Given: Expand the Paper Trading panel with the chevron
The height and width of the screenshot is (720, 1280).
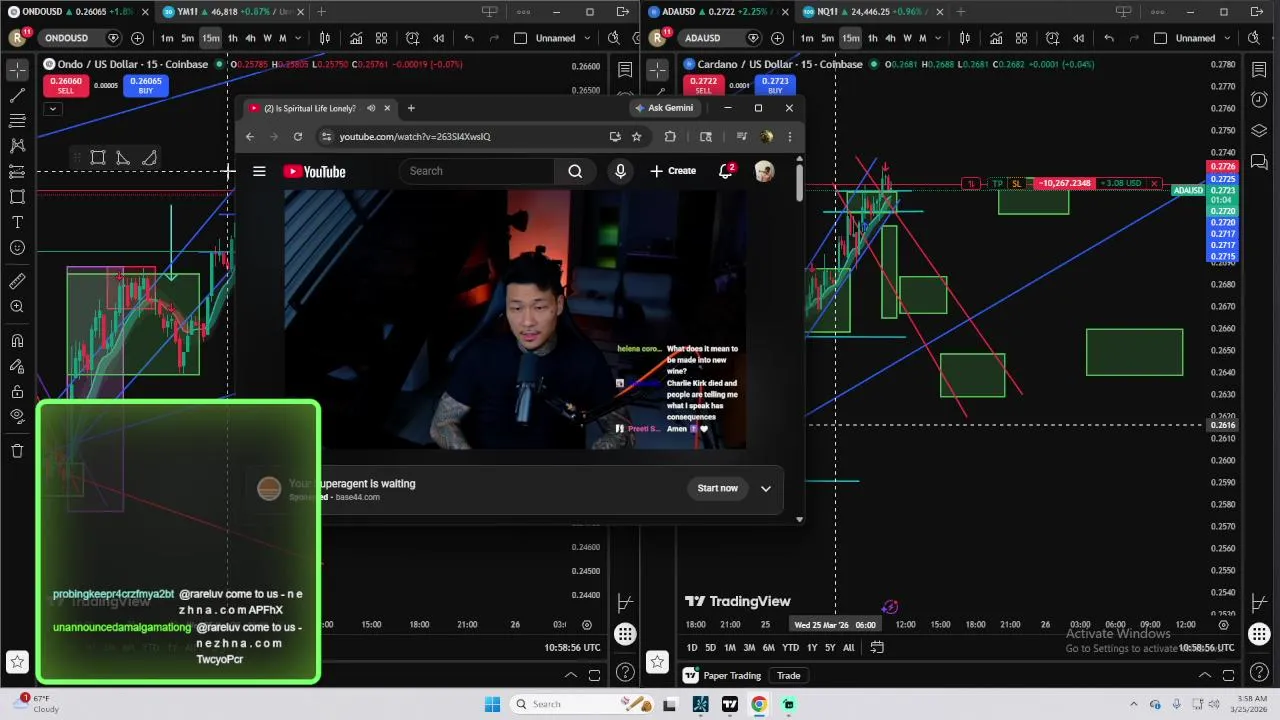Looking at the screenshot, I should pos(1205,676).
